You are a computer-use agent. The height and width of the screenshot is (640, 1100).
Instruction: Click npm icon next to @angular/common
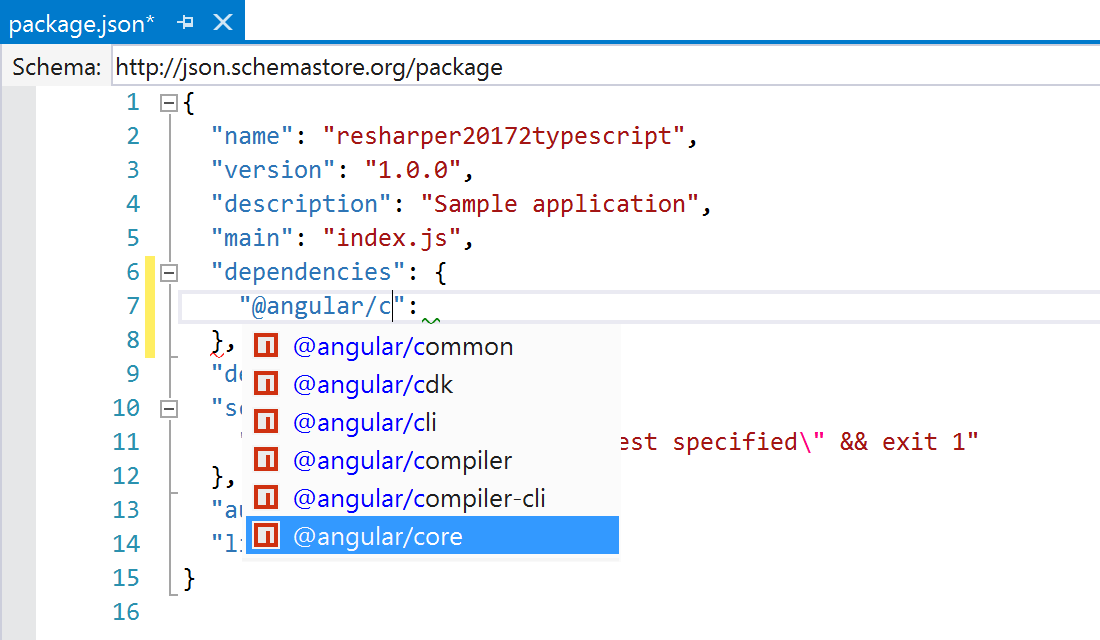(265, 345)
